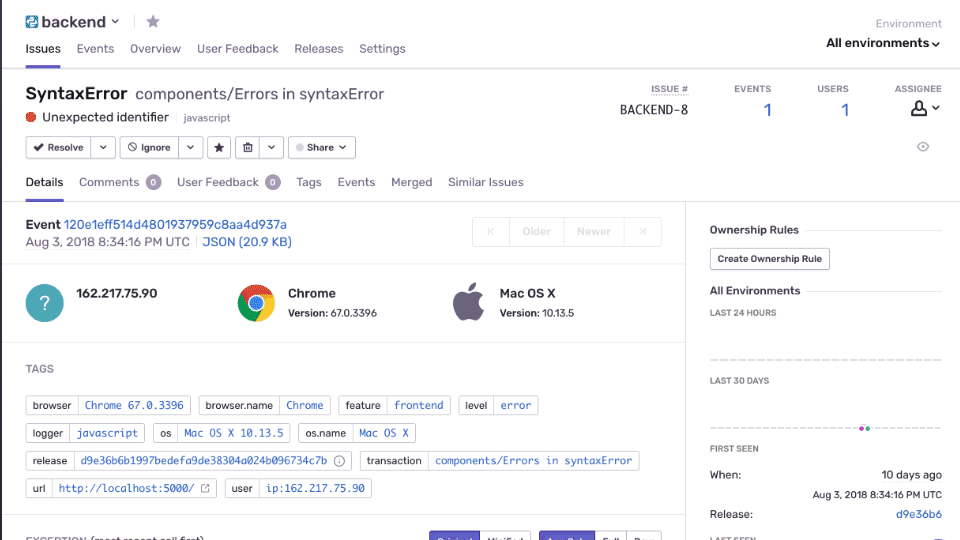
Task: Filter by browser.name tag Chrome
Action: click(304, 405)
